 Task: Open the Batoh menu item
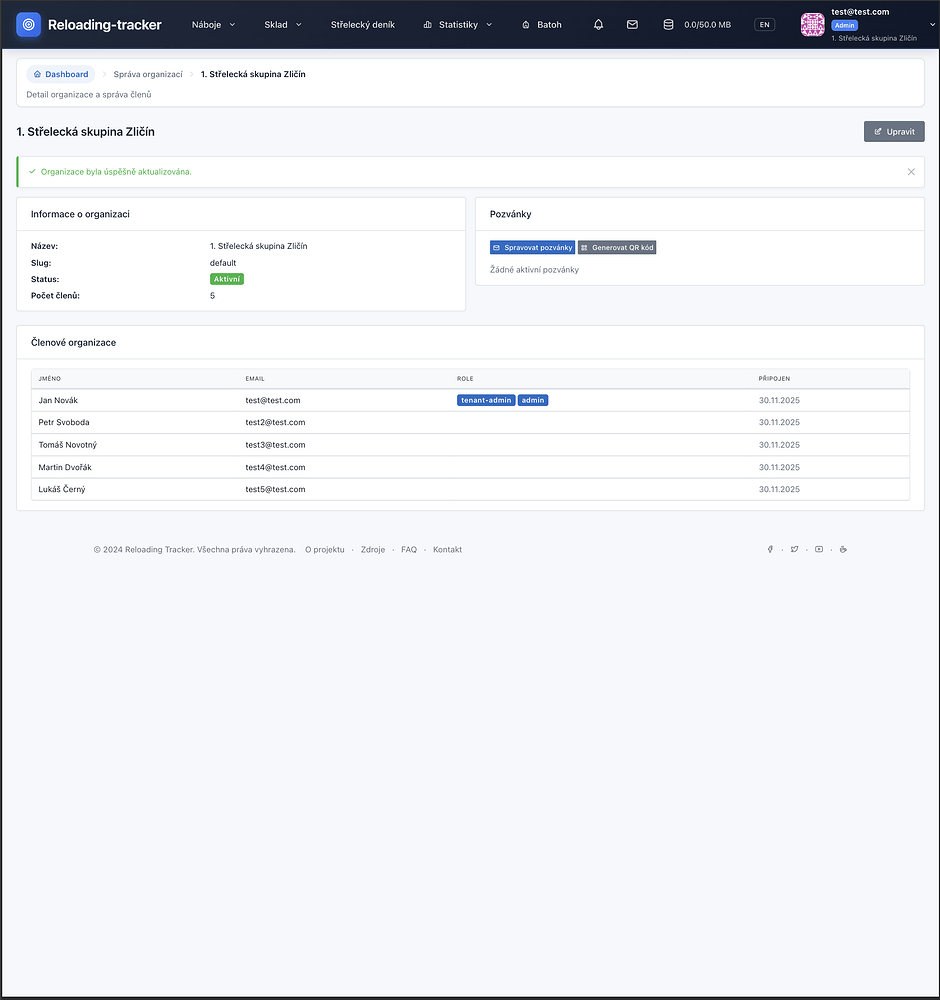pos(542,25)
